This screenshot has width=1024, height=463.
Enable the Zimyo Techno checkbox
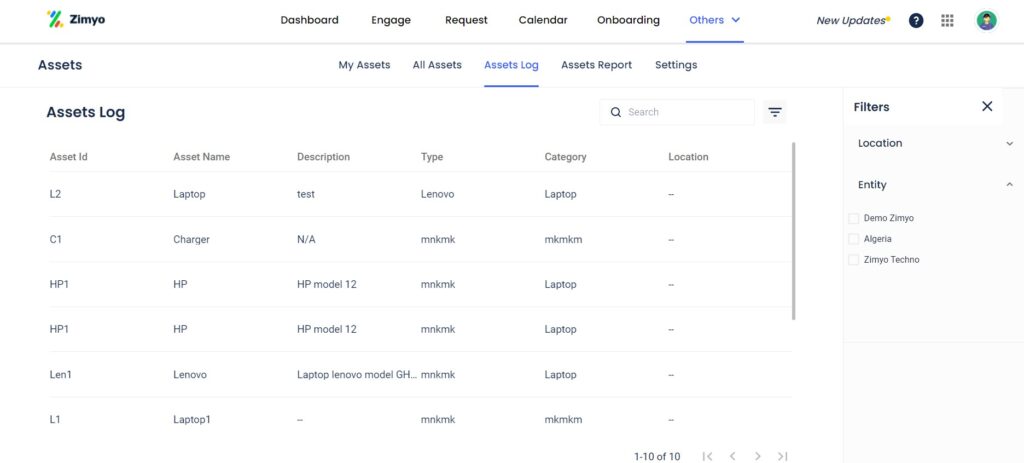pos(853,260)
